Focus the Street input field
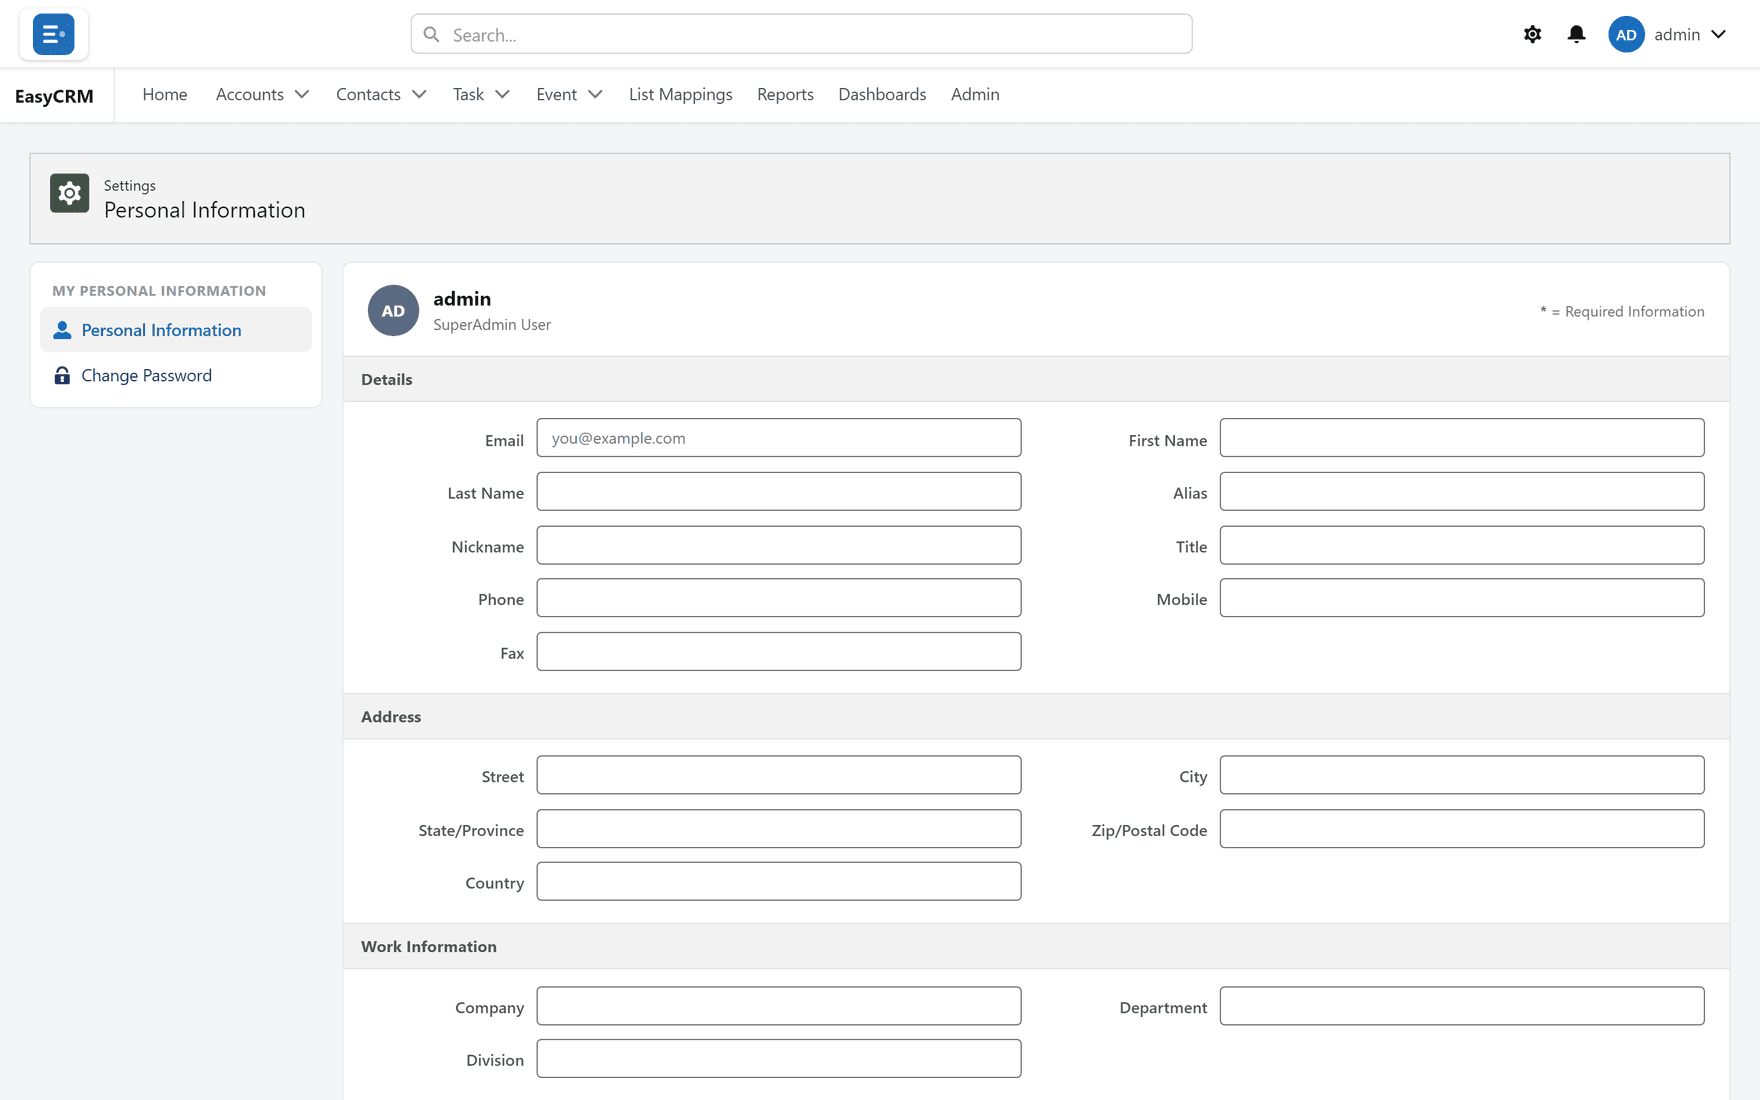1760x1100 pixels. [779, 775]
